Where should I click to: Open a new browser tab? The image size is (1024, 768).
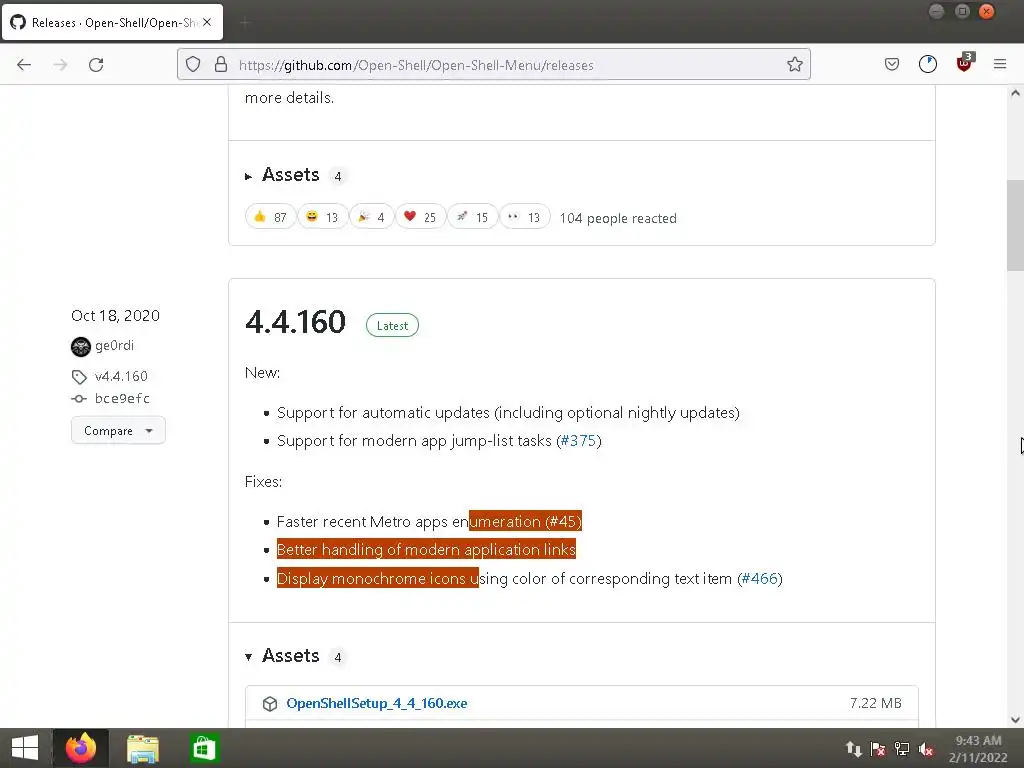pyautogui.click(x=246, y=23)
